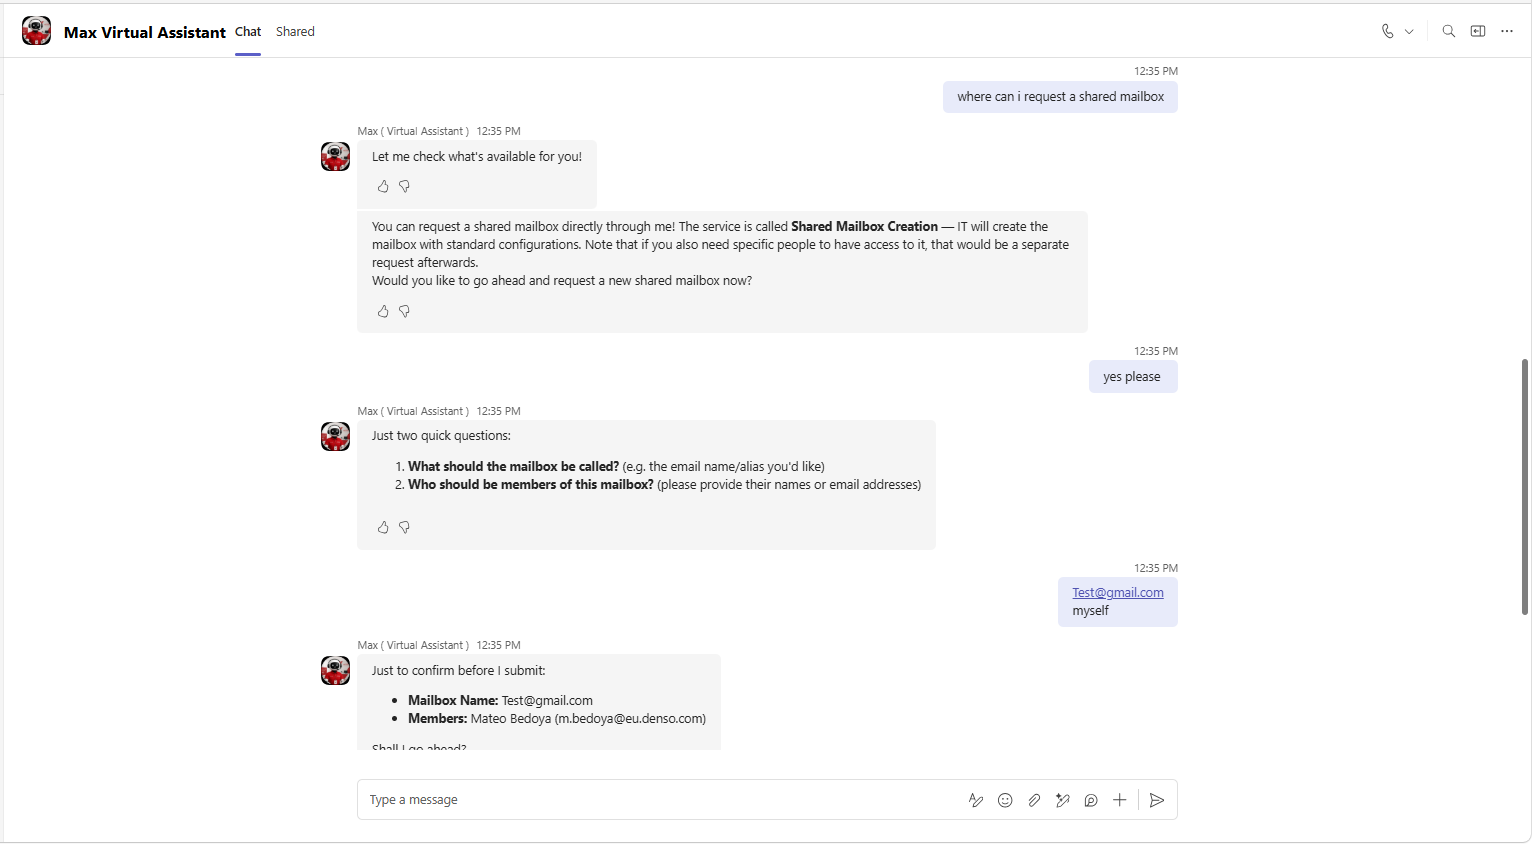This screenshot has height=844, width=1533.
Task: Click "Just two quick questions:" text
Action: click(x=441, y=435)
